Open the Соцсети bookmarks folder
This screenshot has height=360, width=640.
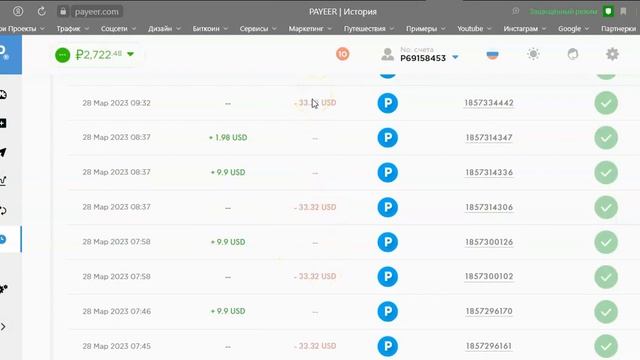pos(118,29)
